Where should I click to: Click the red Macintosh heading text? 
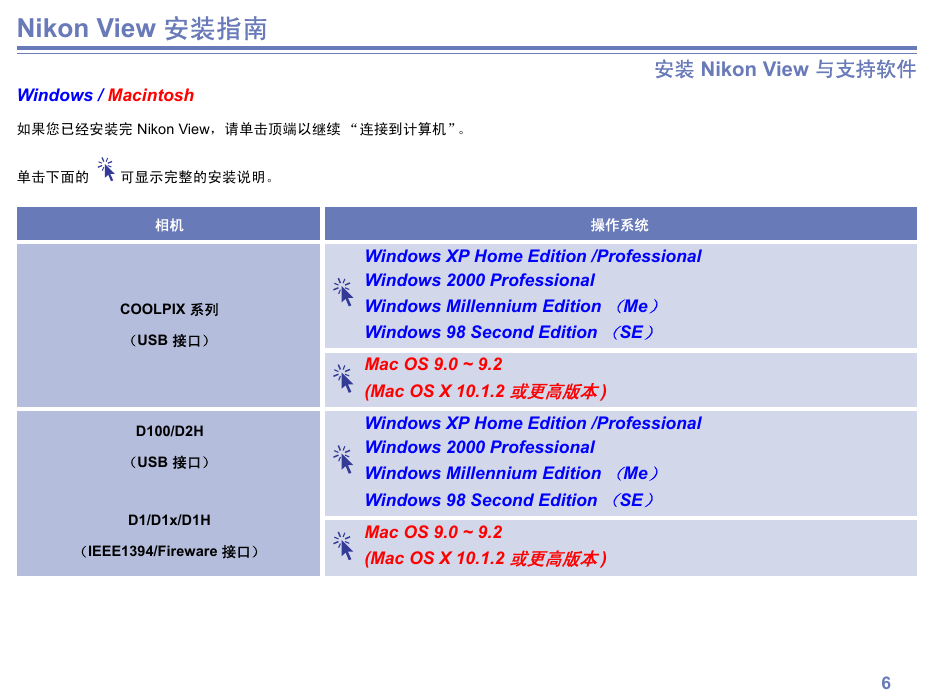151,95
